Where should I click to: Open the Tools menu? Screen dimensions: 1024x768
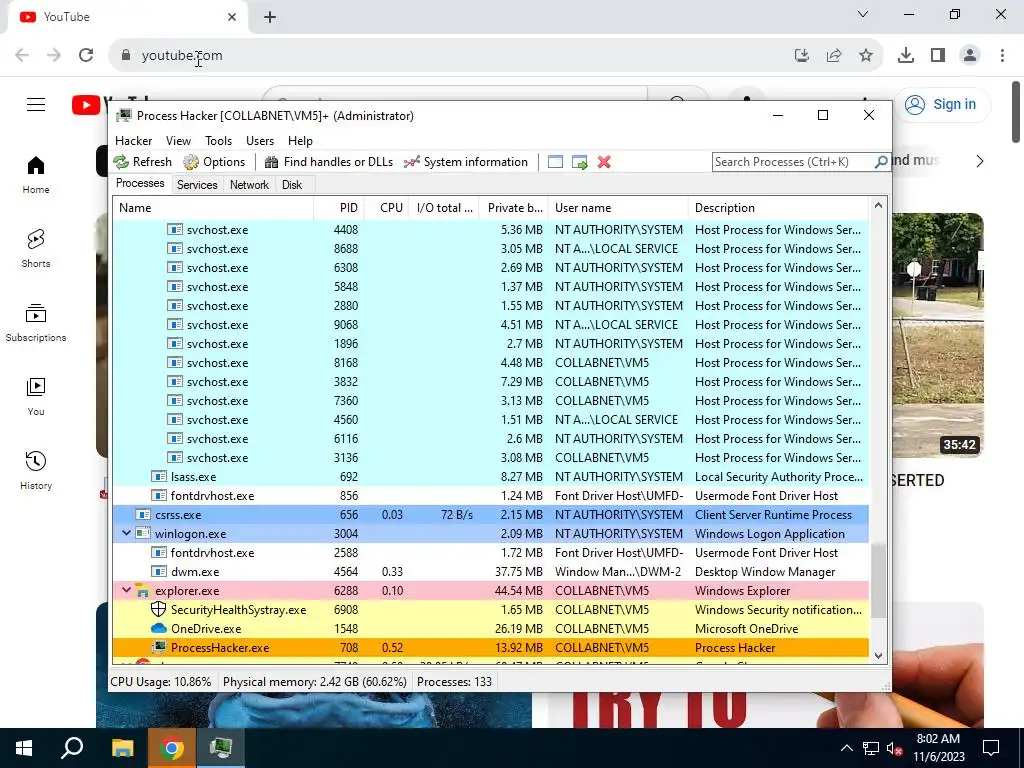pyautogui.click(x=218, y=141)
